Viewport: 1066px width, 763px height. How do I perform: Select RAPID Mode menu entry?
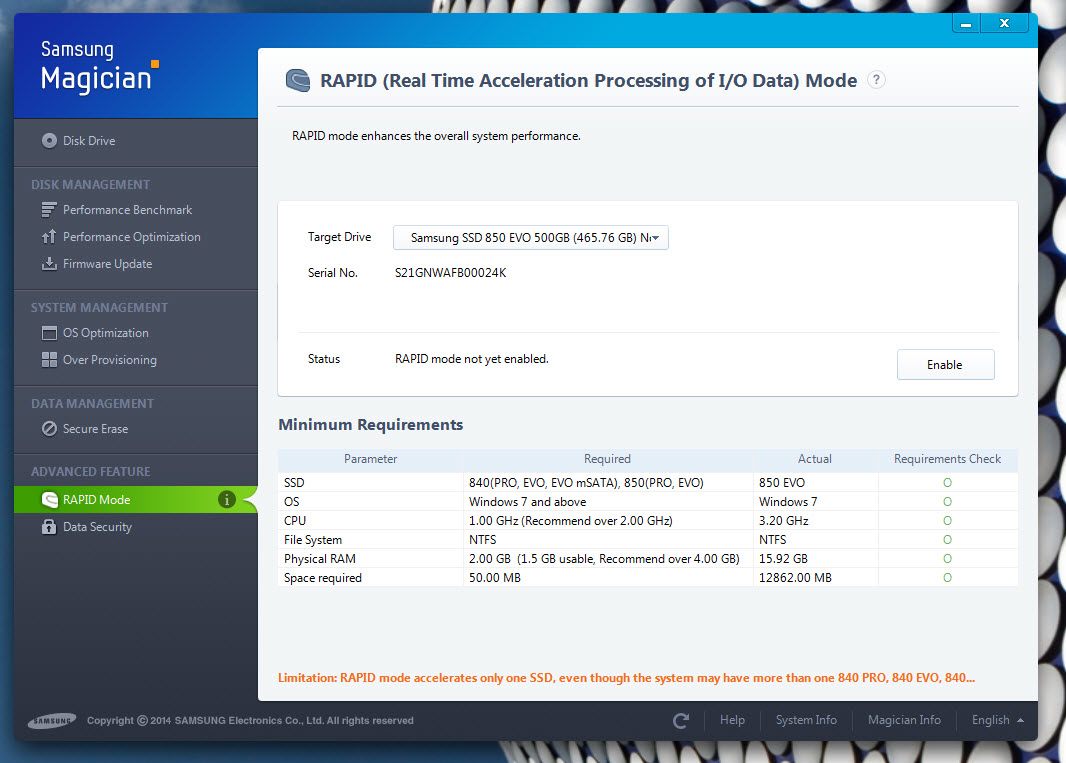pos(136,500)
